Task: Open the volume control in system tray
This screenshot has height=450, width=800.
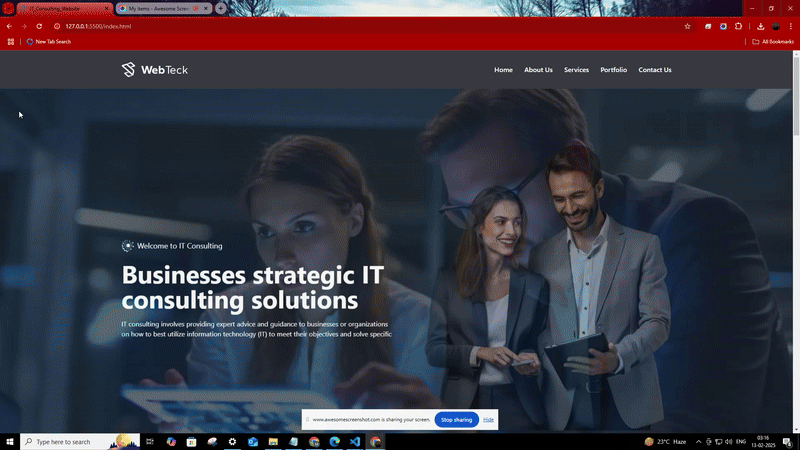Action: [x=729, y=442]
